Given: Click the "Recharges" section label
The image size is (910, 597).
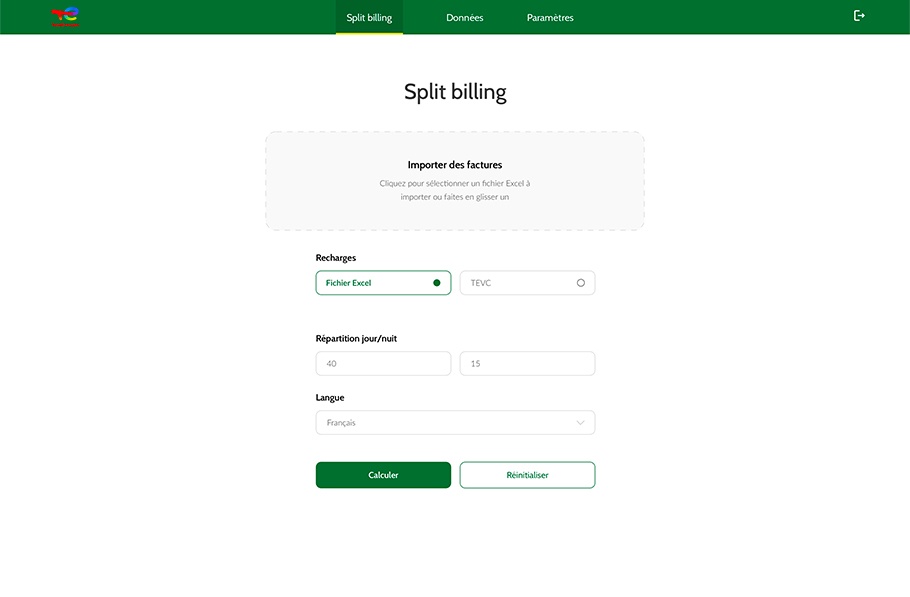Looking at the screenshot, I should coord(336,258).
